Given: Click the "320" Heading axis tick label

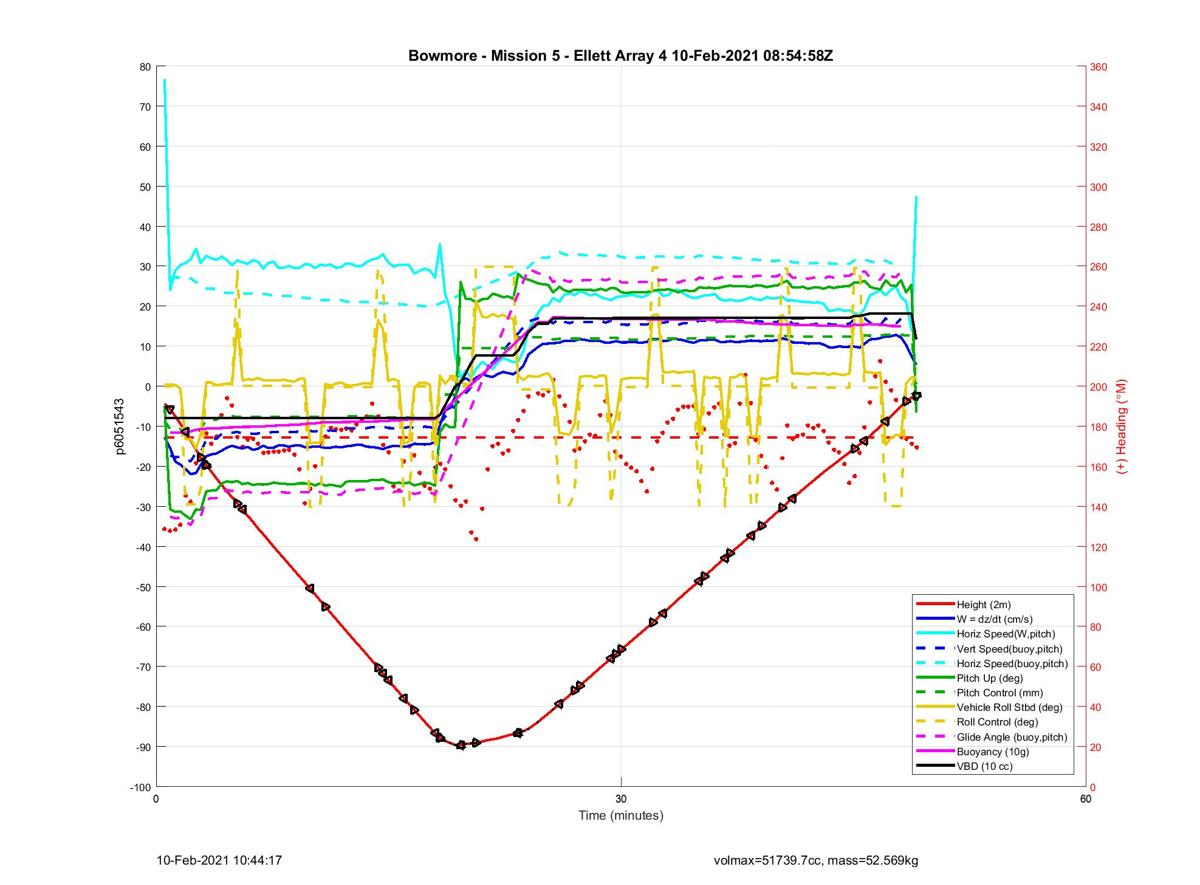Looking at the screenshot, I should [x=1099, y=147].
